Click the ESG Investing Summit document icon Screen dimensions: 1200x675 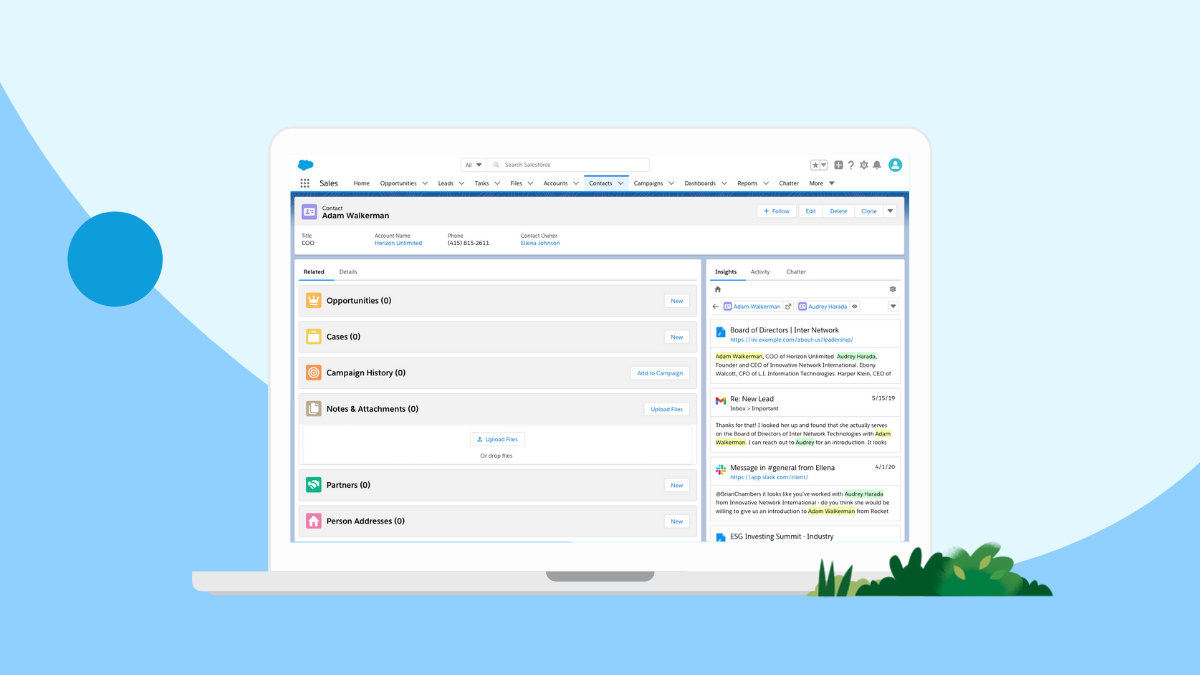[720, 538]
